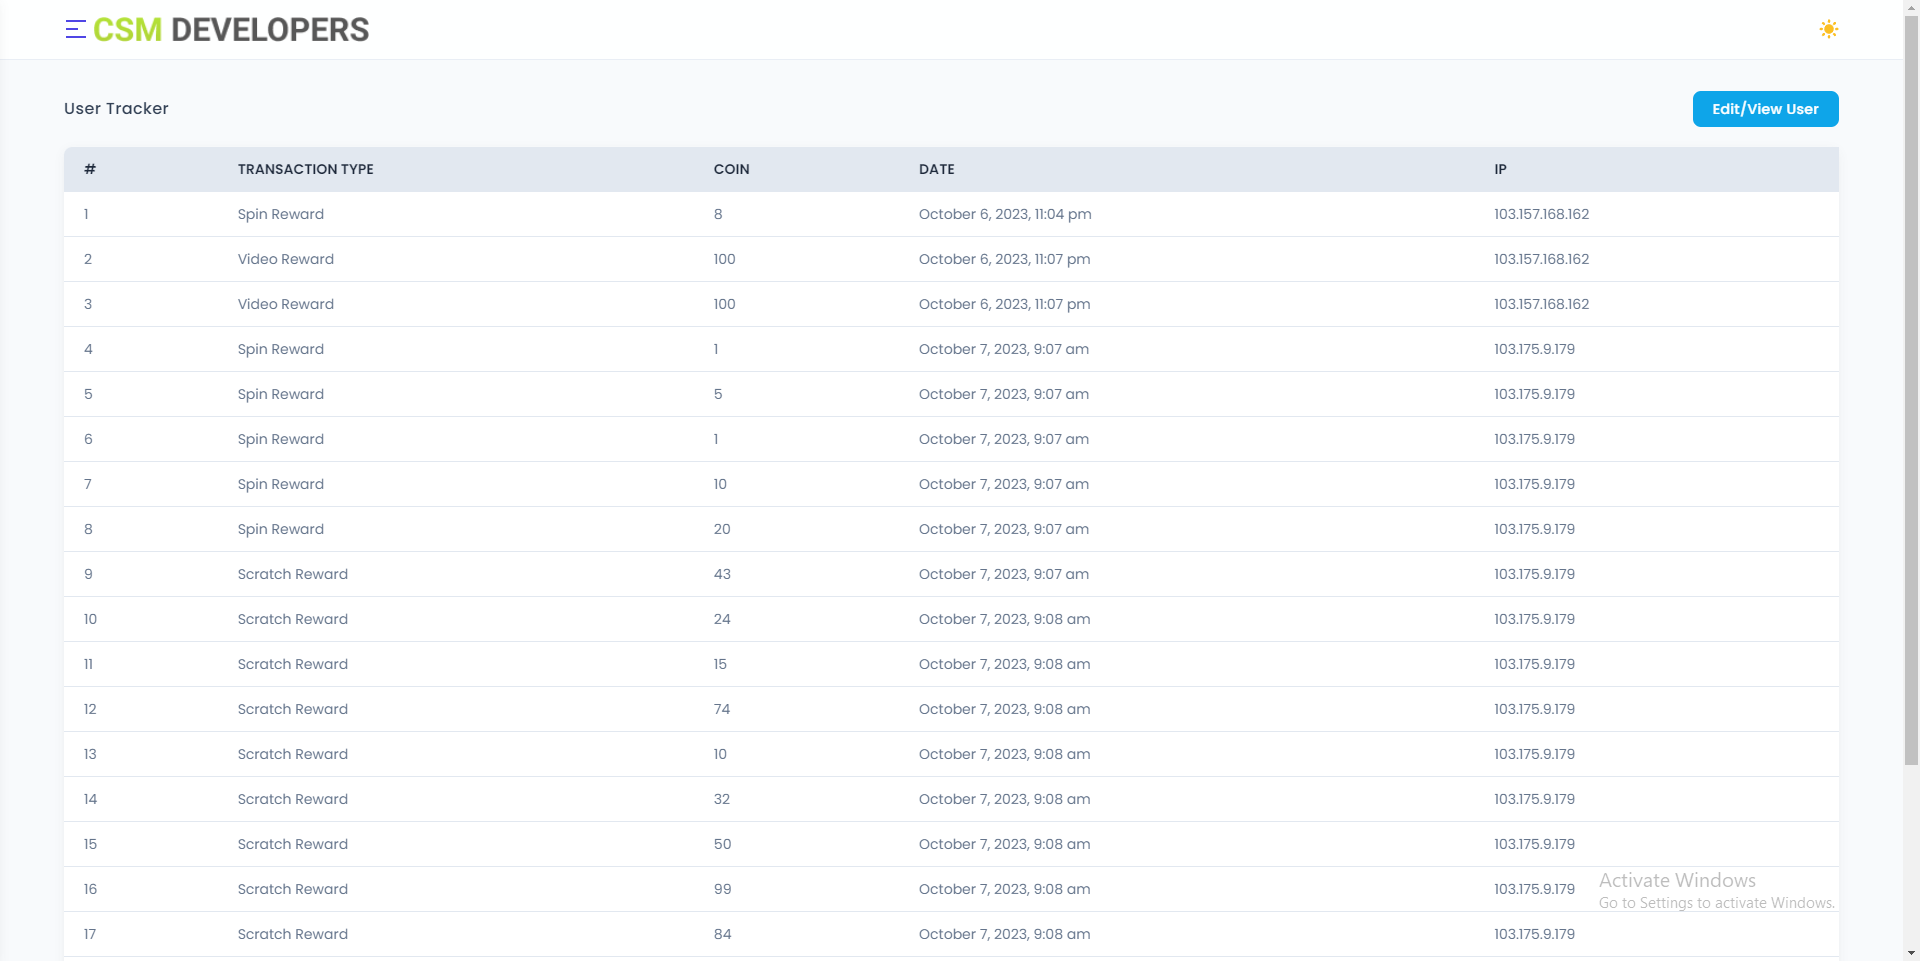
Task: Click the TRANSACTION TYPE column header
Action: coord(305,169)
